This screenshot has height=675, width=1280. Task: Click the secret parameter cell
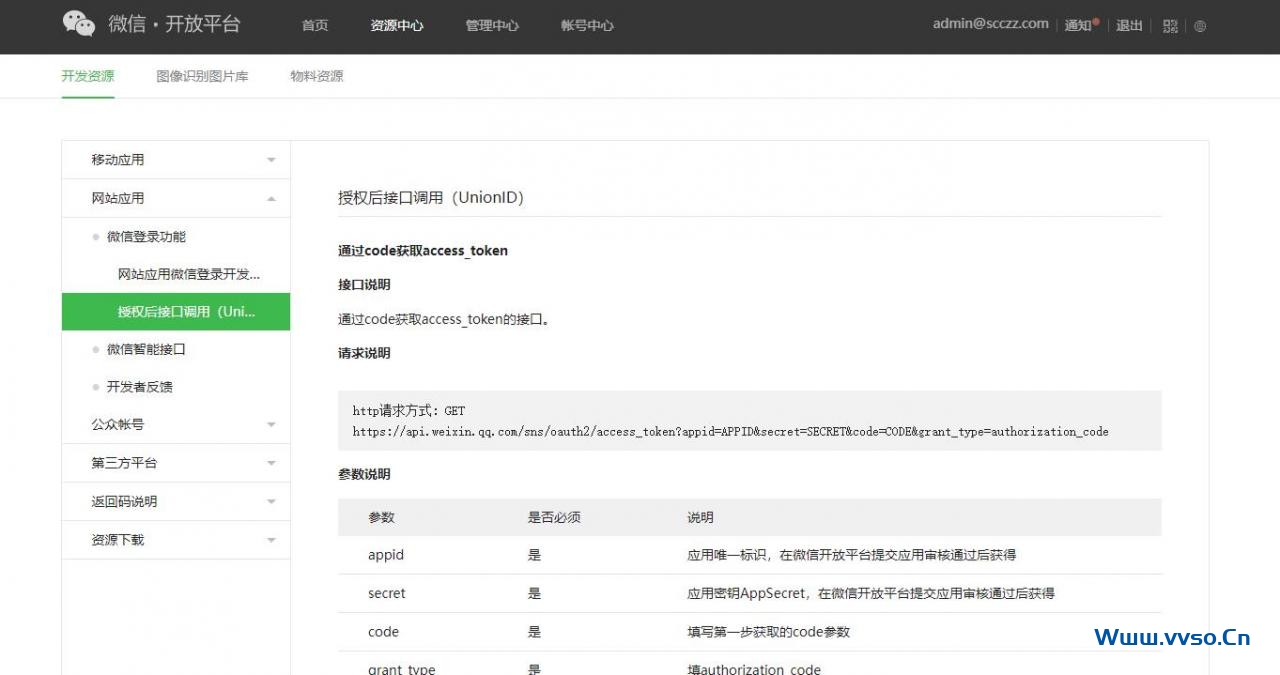tap(387, 593)
